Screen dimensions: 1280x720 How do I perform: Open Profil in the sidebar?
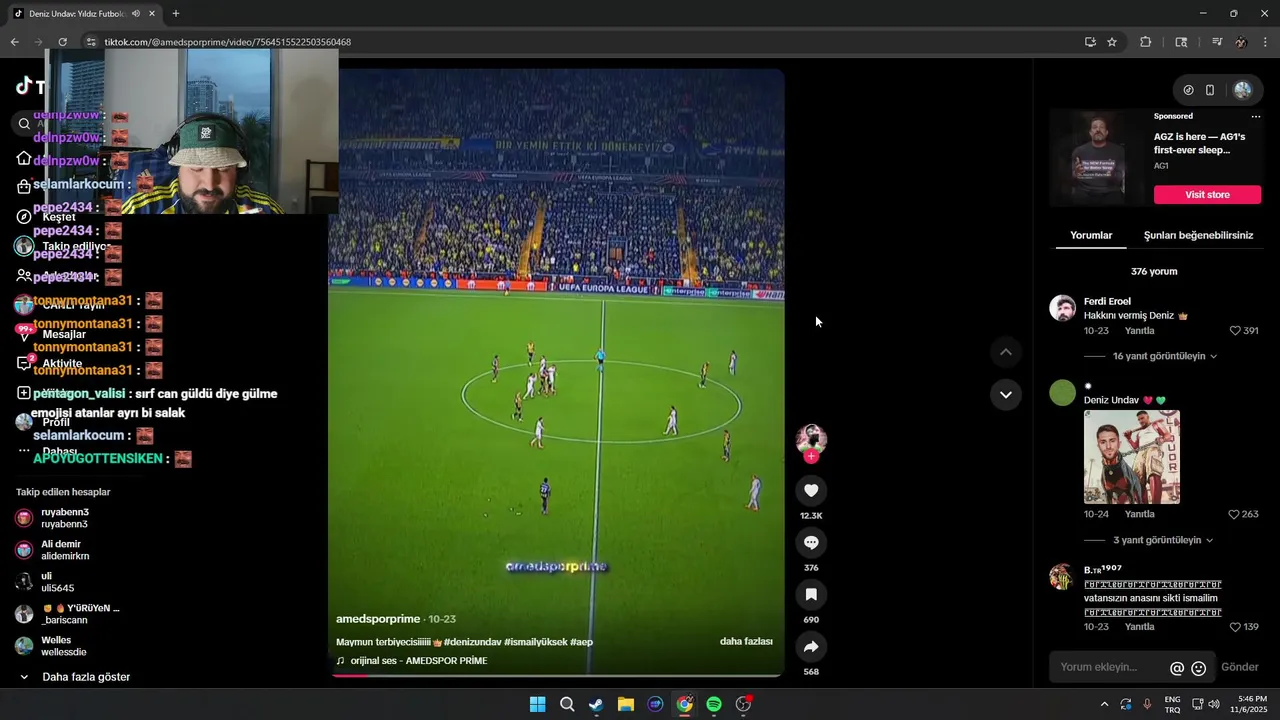(56, 422)
